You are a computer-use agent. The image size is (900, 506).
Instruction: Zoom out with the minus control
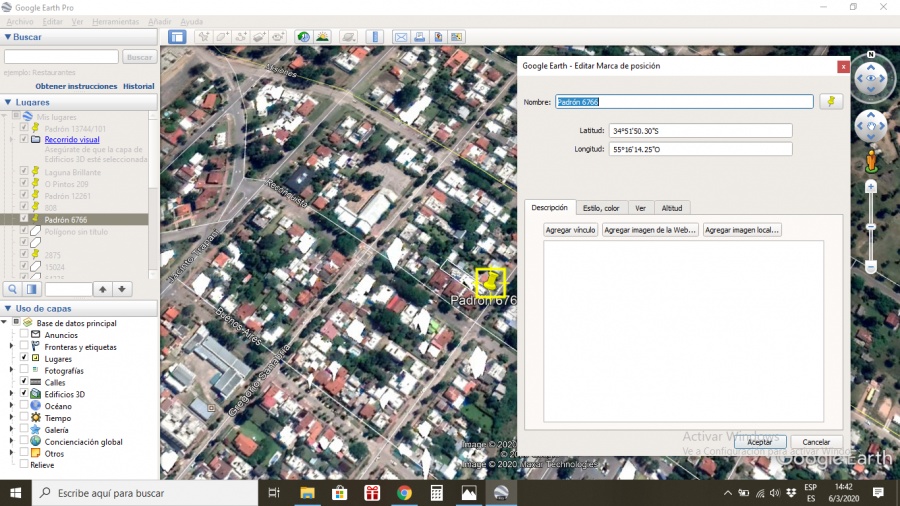pos(871,267)
